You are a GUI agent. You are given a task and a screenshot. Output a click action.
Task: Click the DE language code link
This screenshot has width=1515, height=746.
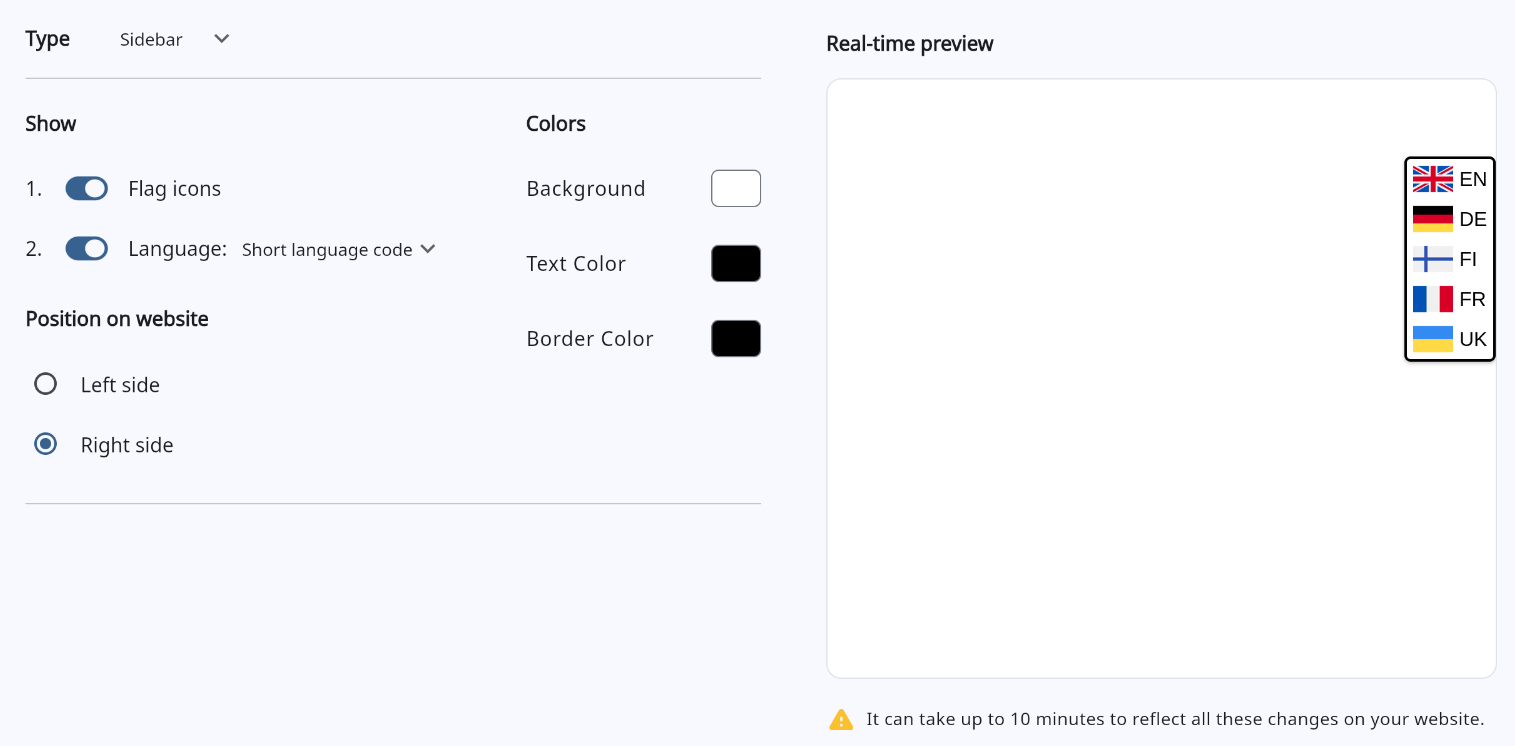click(1473, 219)
